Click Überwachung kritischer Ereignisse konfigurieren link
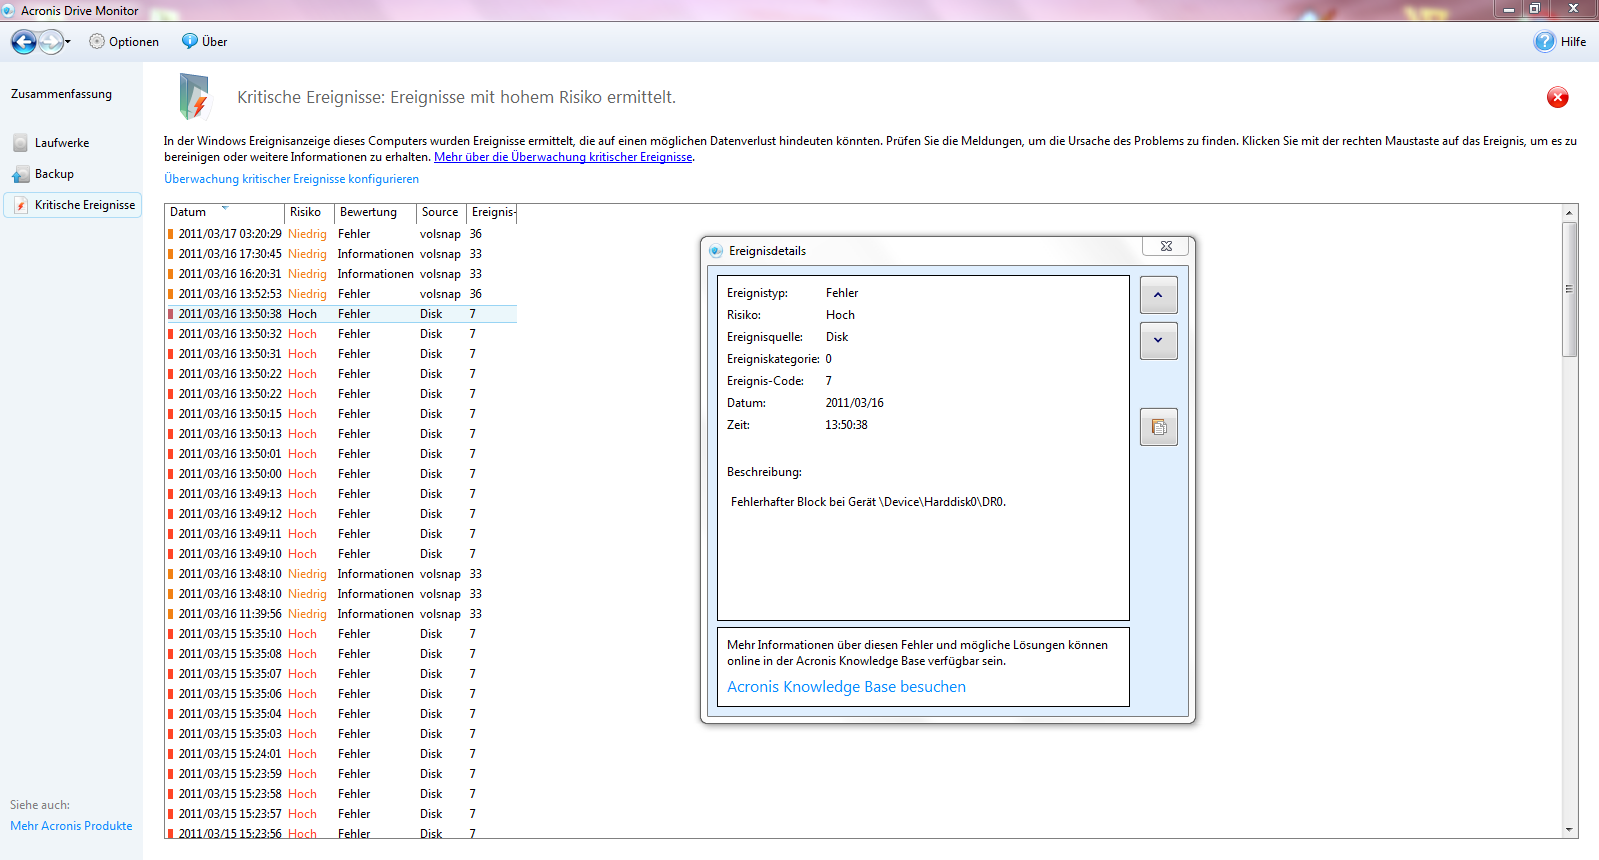This screenshot has height=860, width=1599. click(x=291, y=179)
